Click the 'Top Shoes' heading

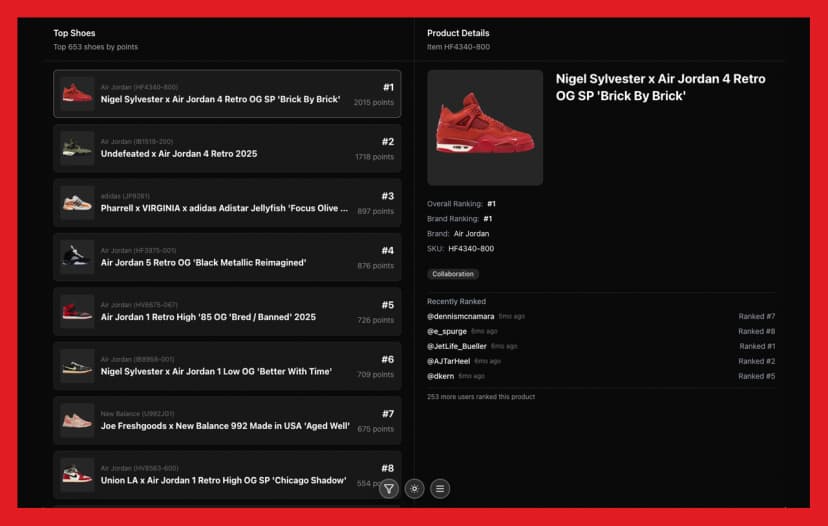[74, 33]
